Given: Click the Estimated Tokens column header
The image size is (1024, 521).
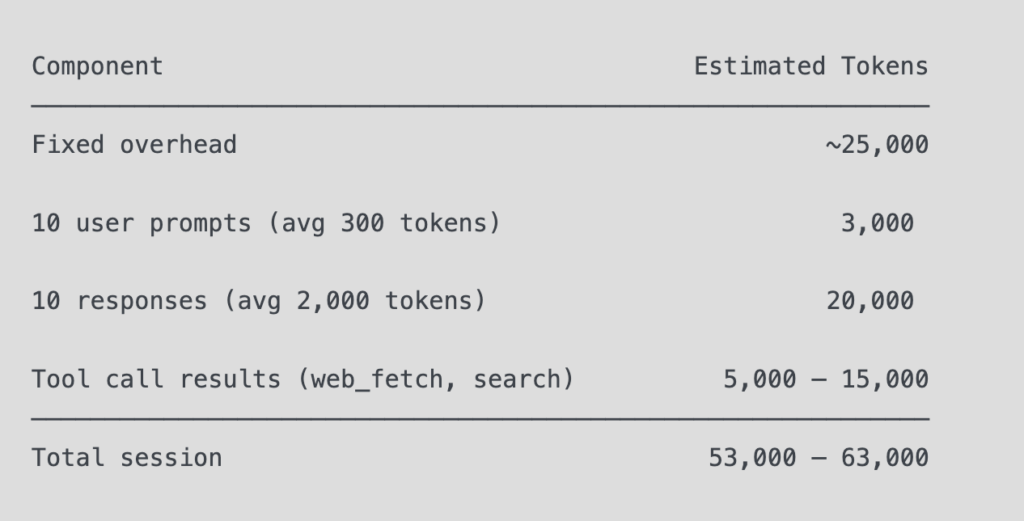Looking at the screenshot, I should (811, 67).
